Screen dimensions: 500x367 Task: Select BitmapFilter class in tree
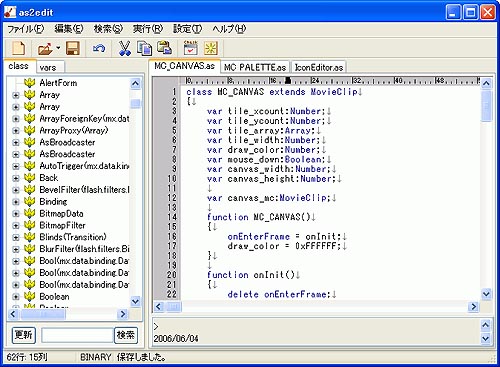point(62,225)
